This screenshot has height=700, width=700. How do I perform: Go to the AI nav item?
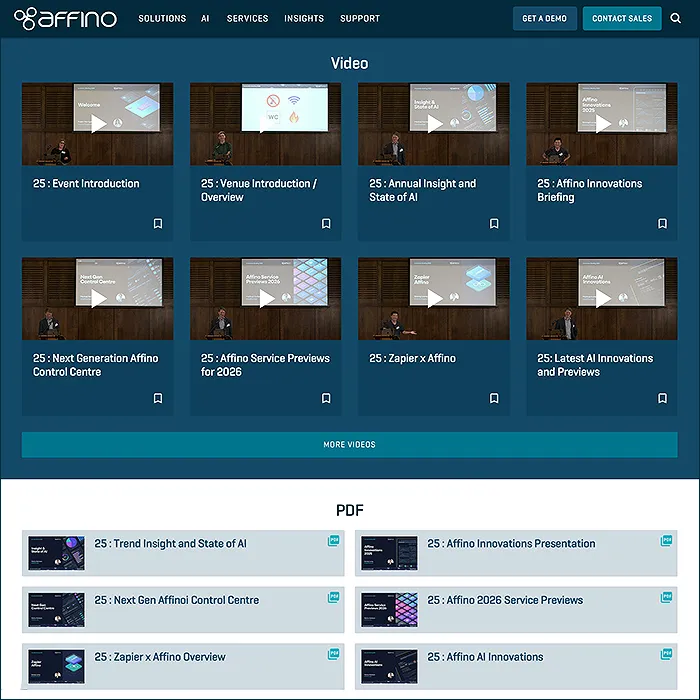205,18
